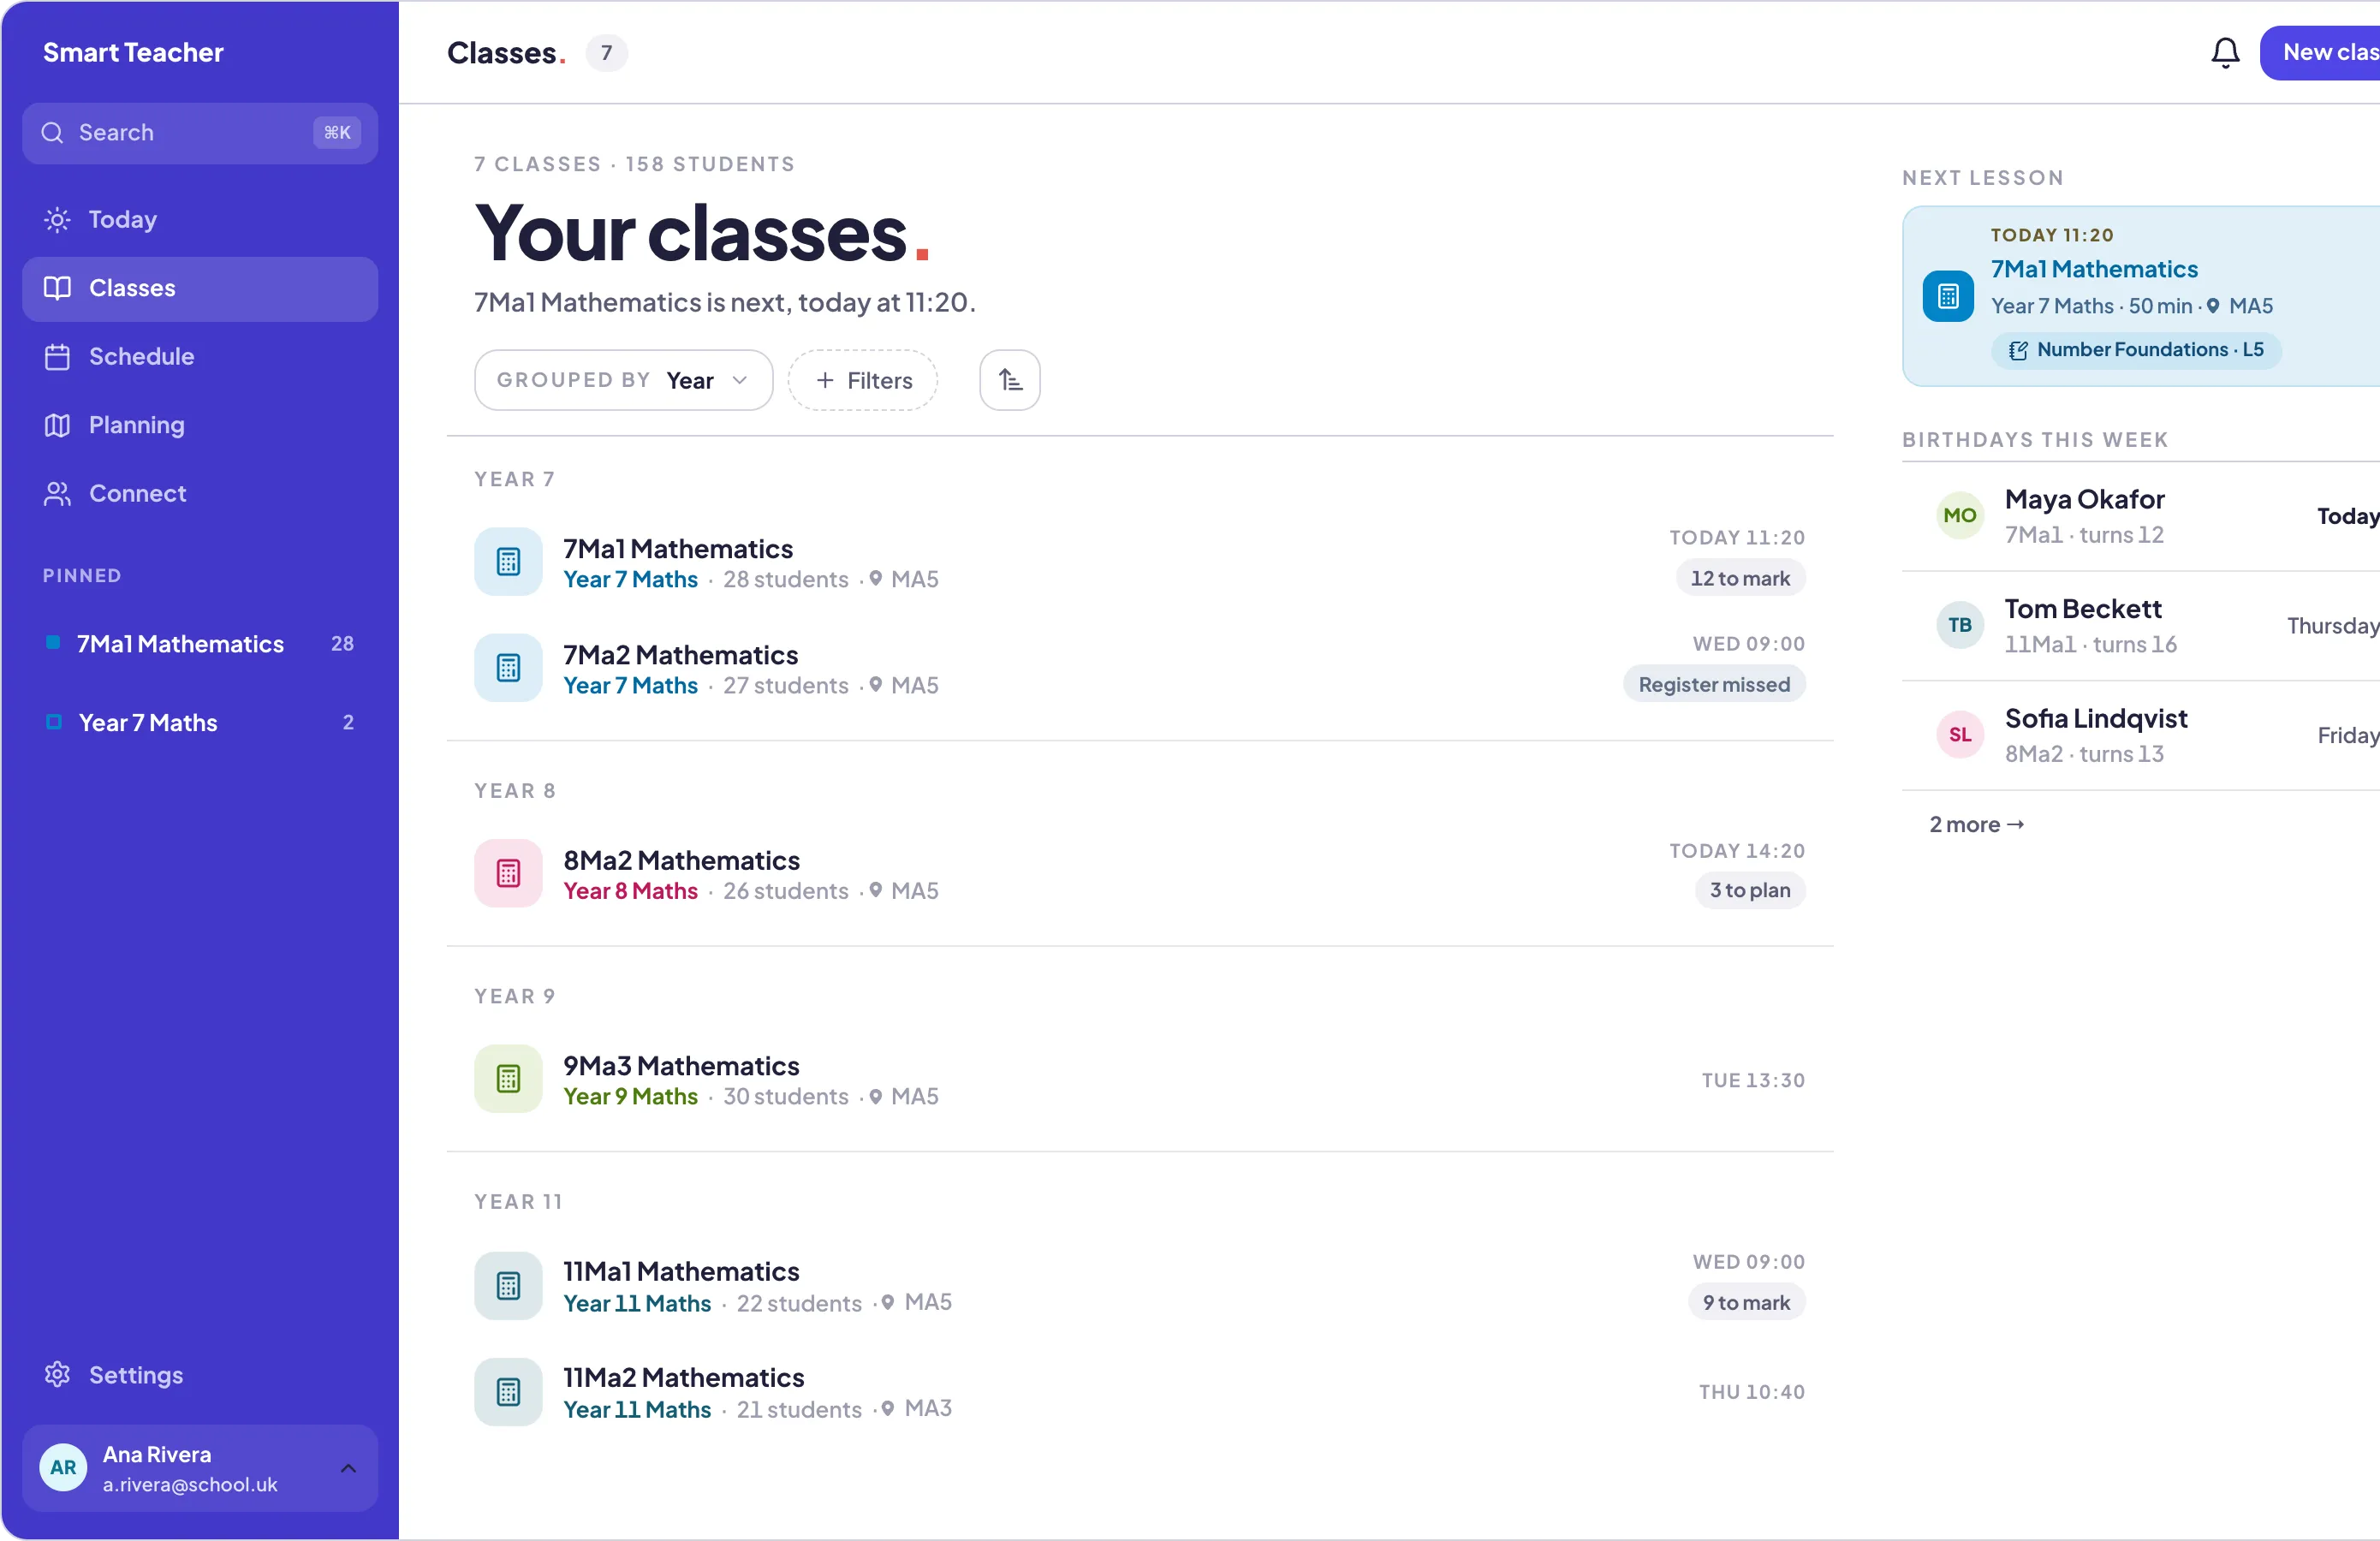Follow the 2 more birthdays link
This screenshot has width=2380, height=1541.
[x=1976, y=824]
